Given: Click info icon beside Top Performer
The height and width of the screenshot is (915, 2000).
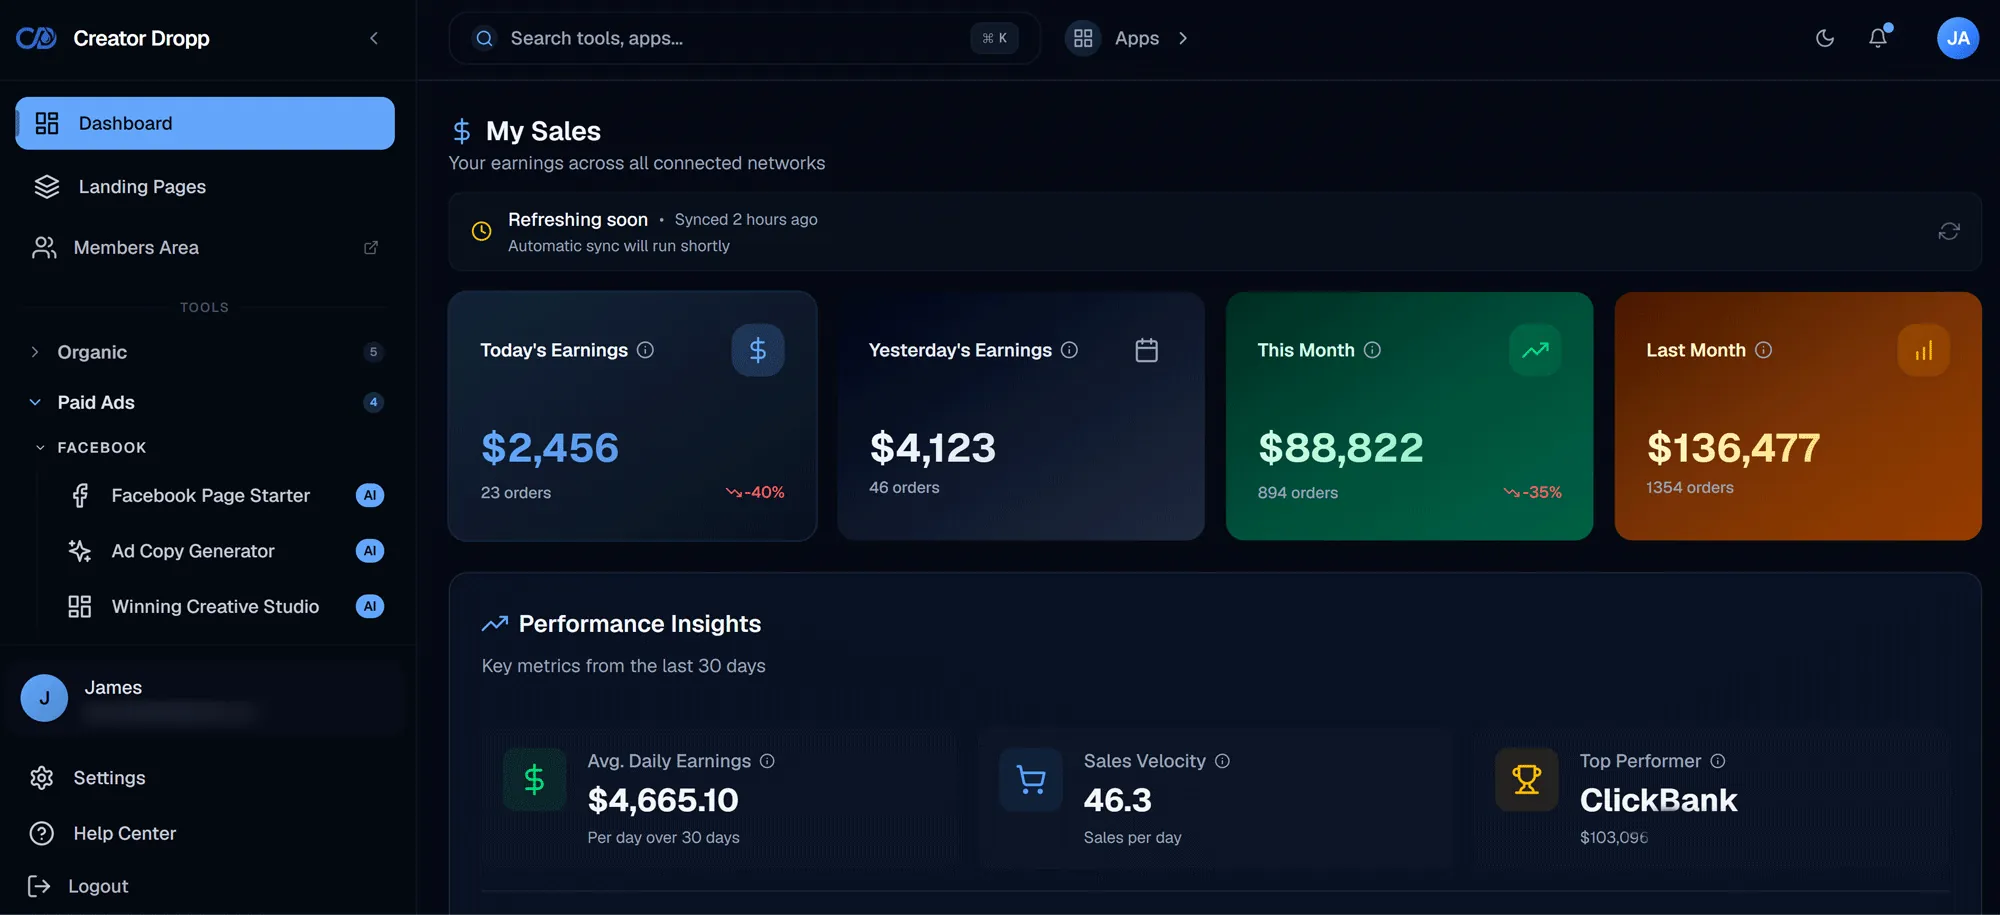Looking at the screenshot, I should tap(1718, 761).
